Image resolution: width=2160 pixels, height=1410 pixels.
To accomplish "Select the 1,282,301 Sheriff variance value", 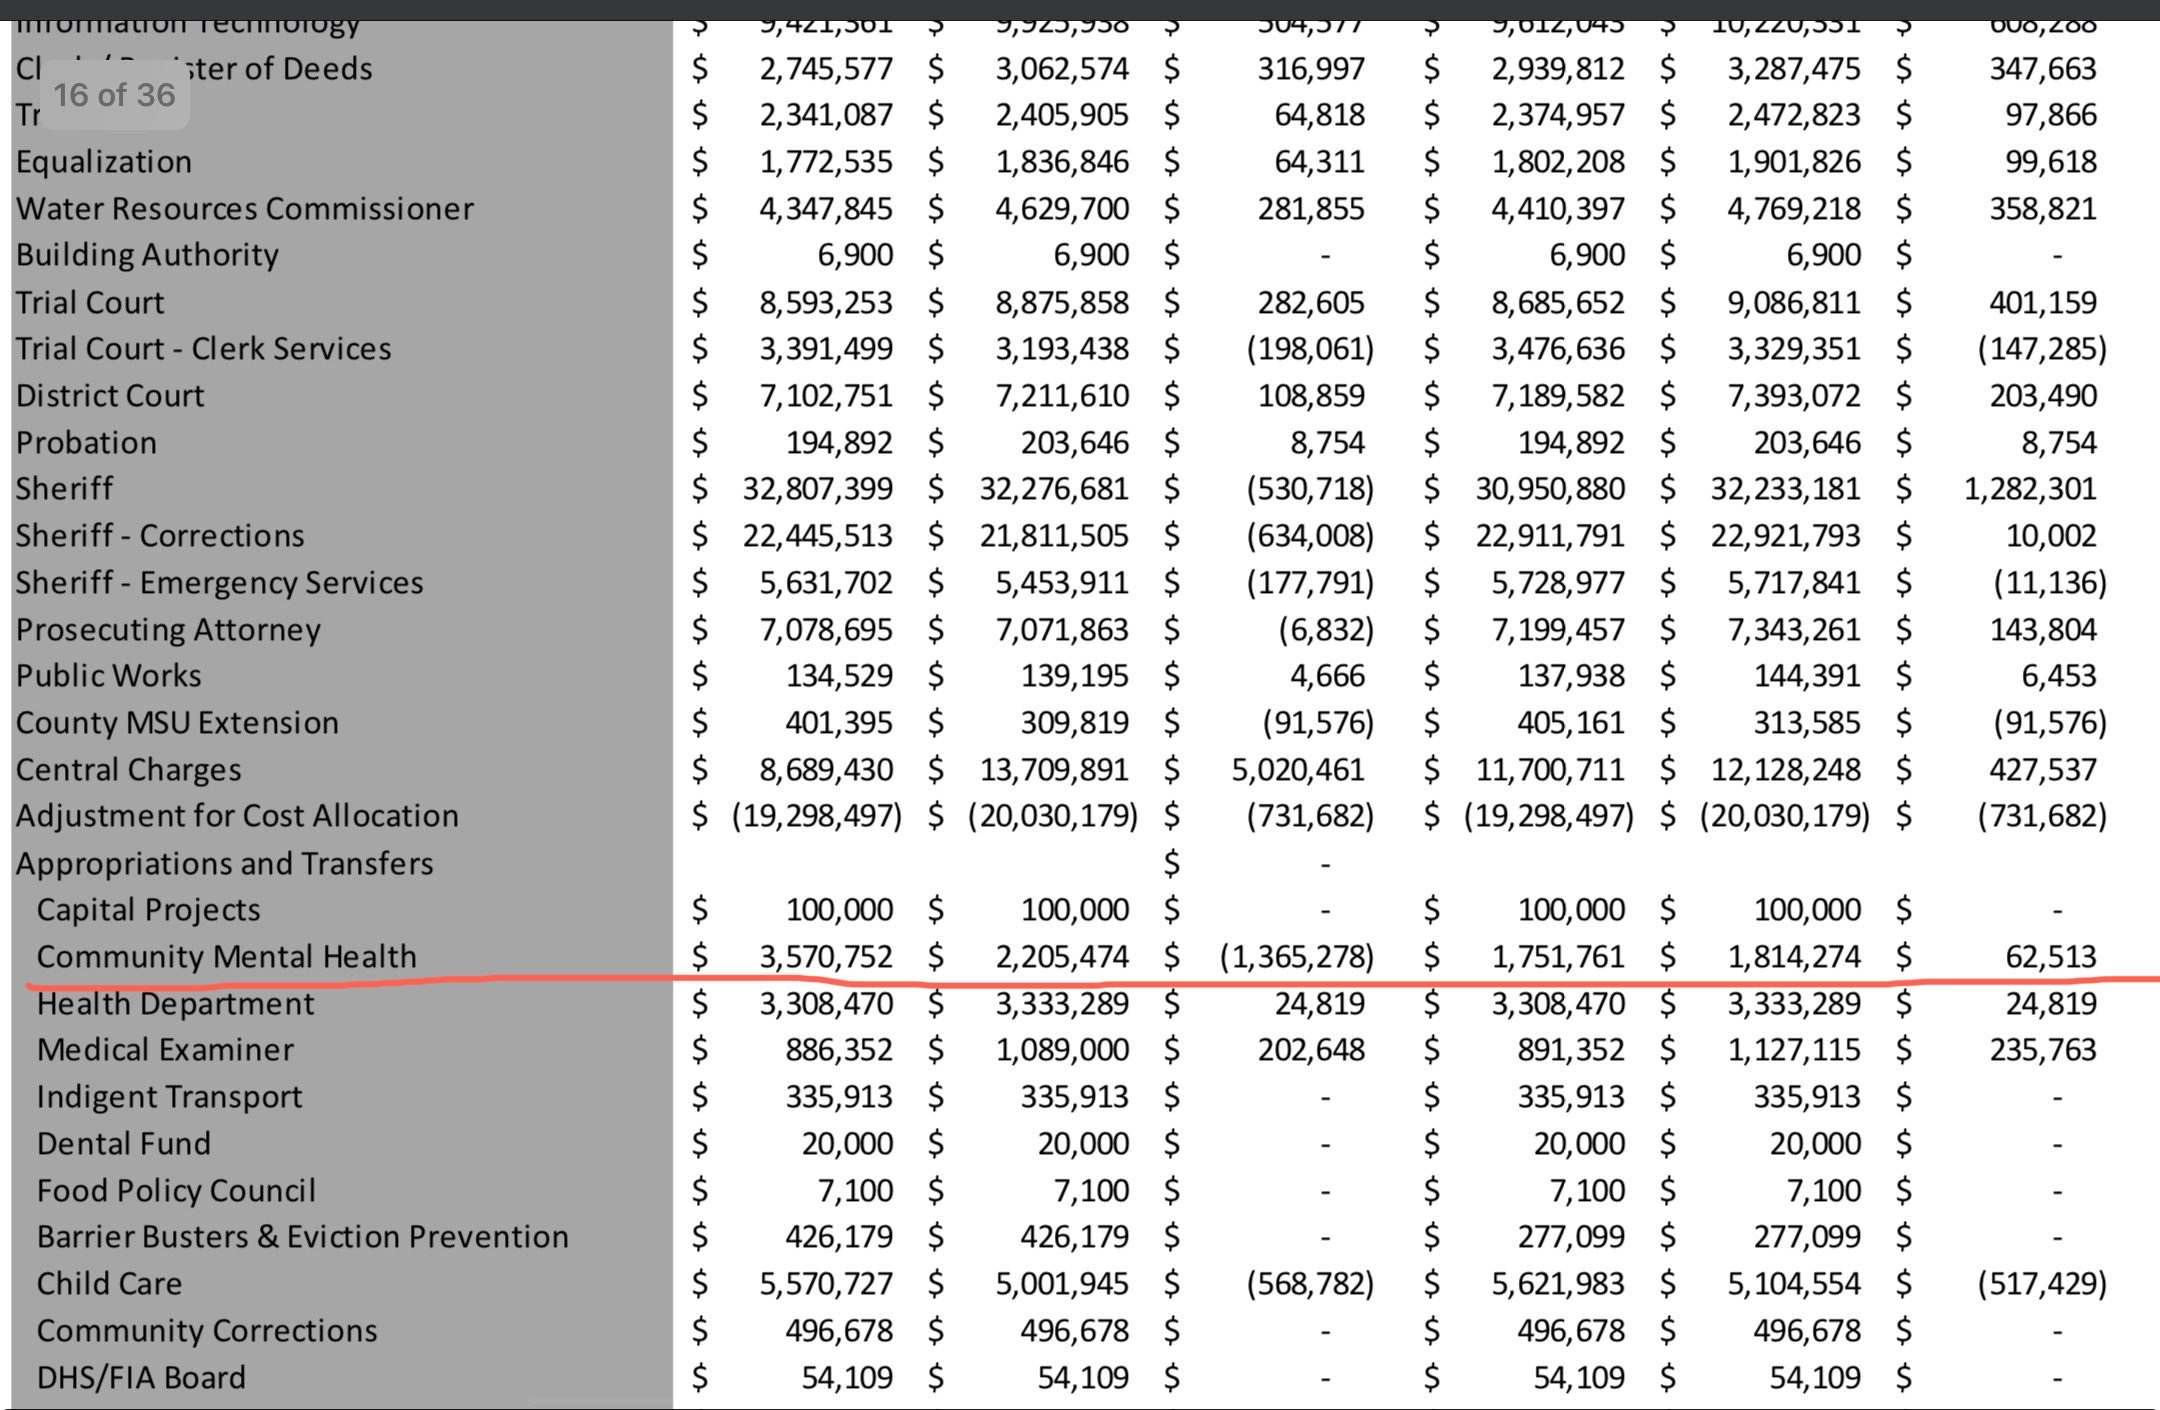I will tap(2029, 489).
